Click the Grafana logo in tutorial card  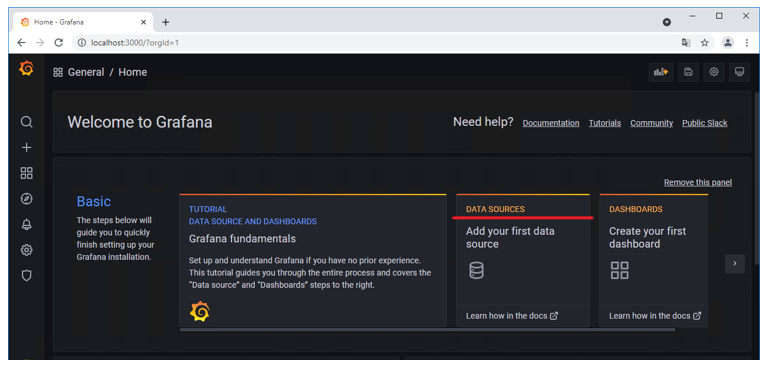200,312
